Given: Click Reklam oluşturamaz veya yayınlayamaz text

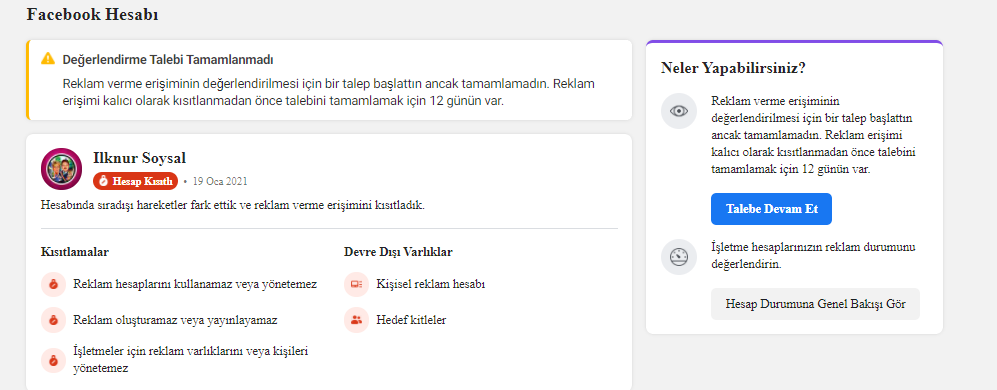Looking at the screenshot, I should pos(175,320).
